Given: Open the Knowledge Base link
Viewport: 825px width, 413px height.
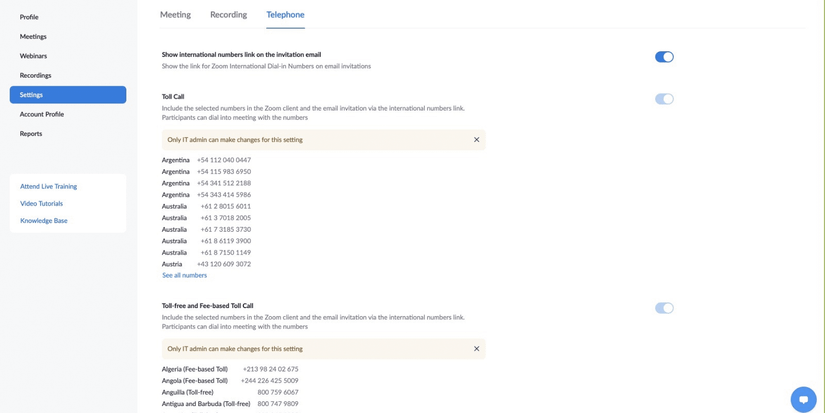Looking at the screenshot, I should click(x=44, y=221).
